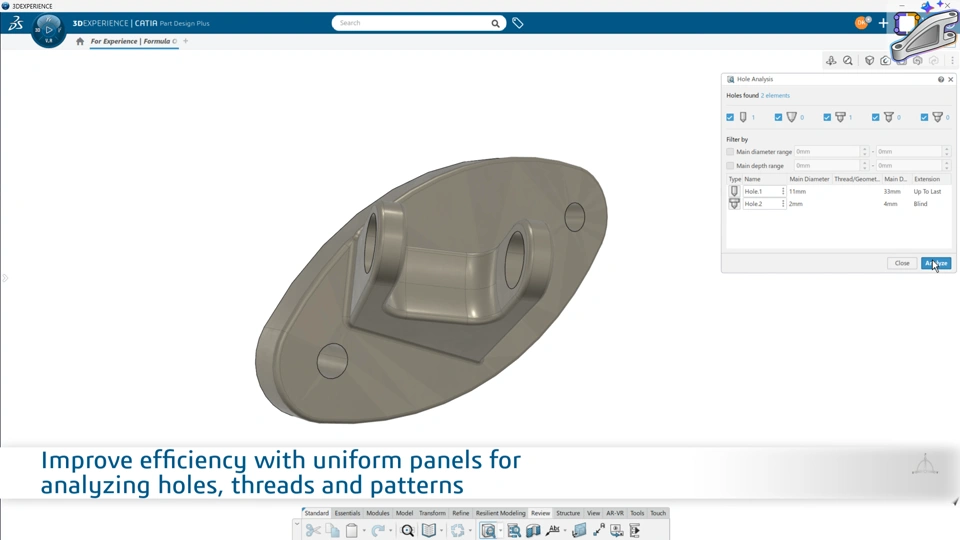Open the vertical dots view options
960x540 pixels.
point(952,61)
